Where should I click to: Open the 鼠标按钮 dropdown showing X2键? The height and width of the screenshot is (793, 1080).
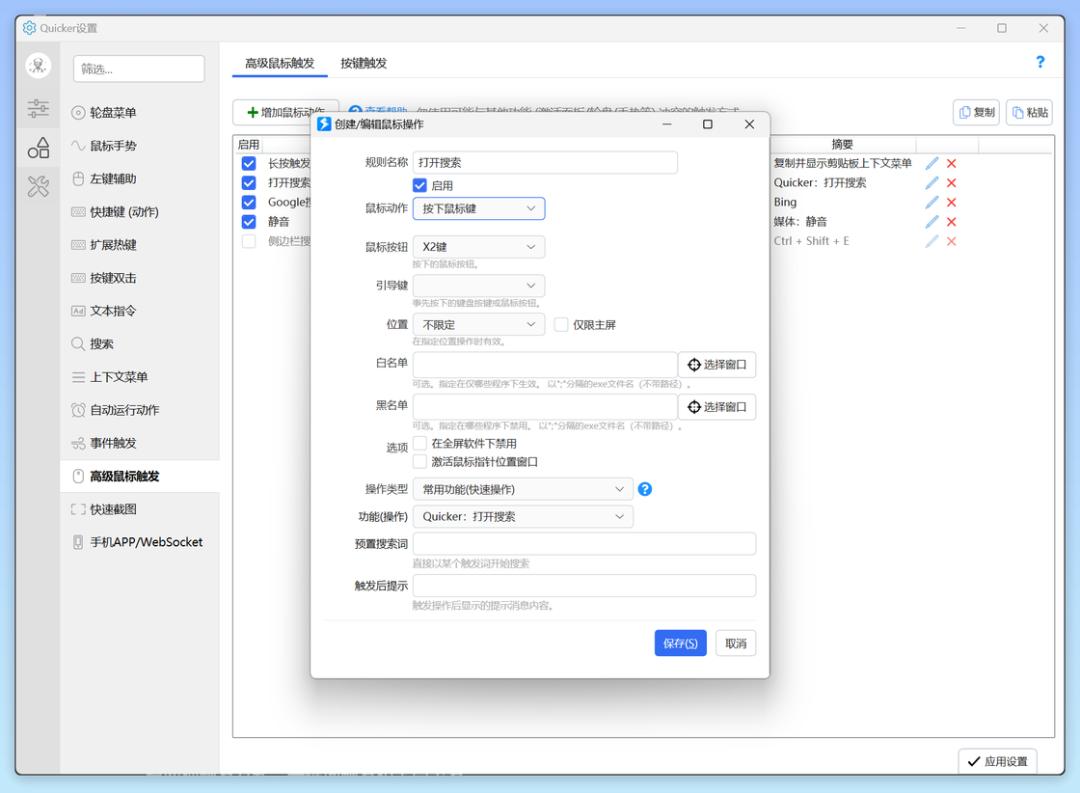click(x=479, y=247)
